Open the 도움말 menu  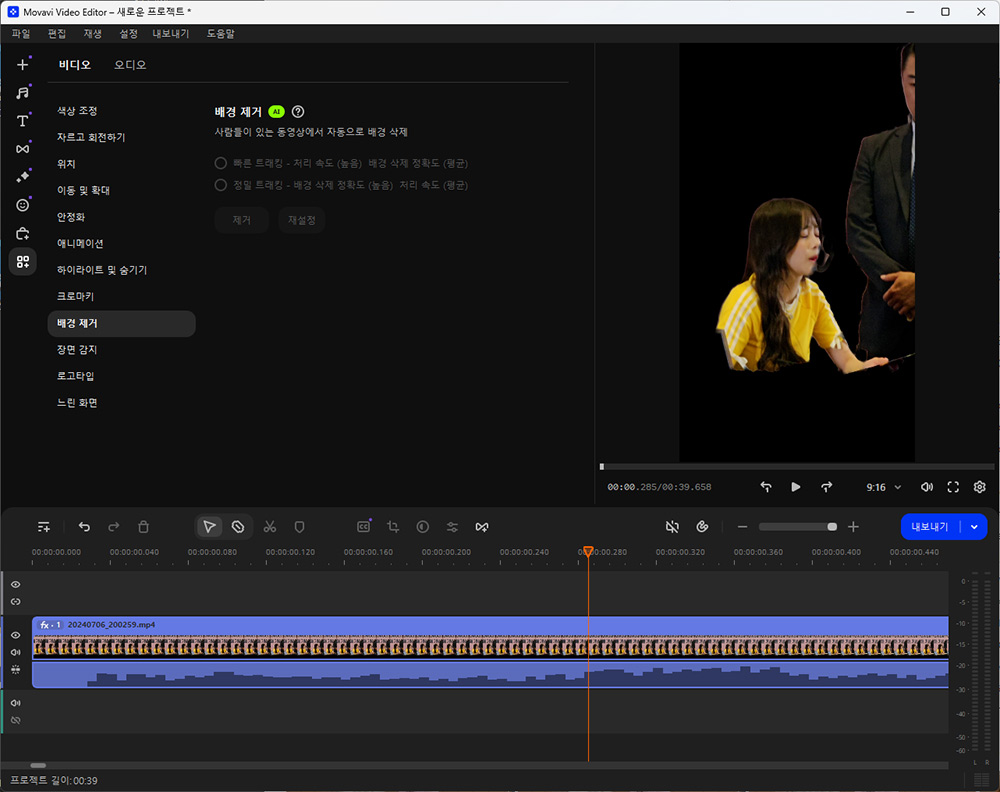coord(221,34)
